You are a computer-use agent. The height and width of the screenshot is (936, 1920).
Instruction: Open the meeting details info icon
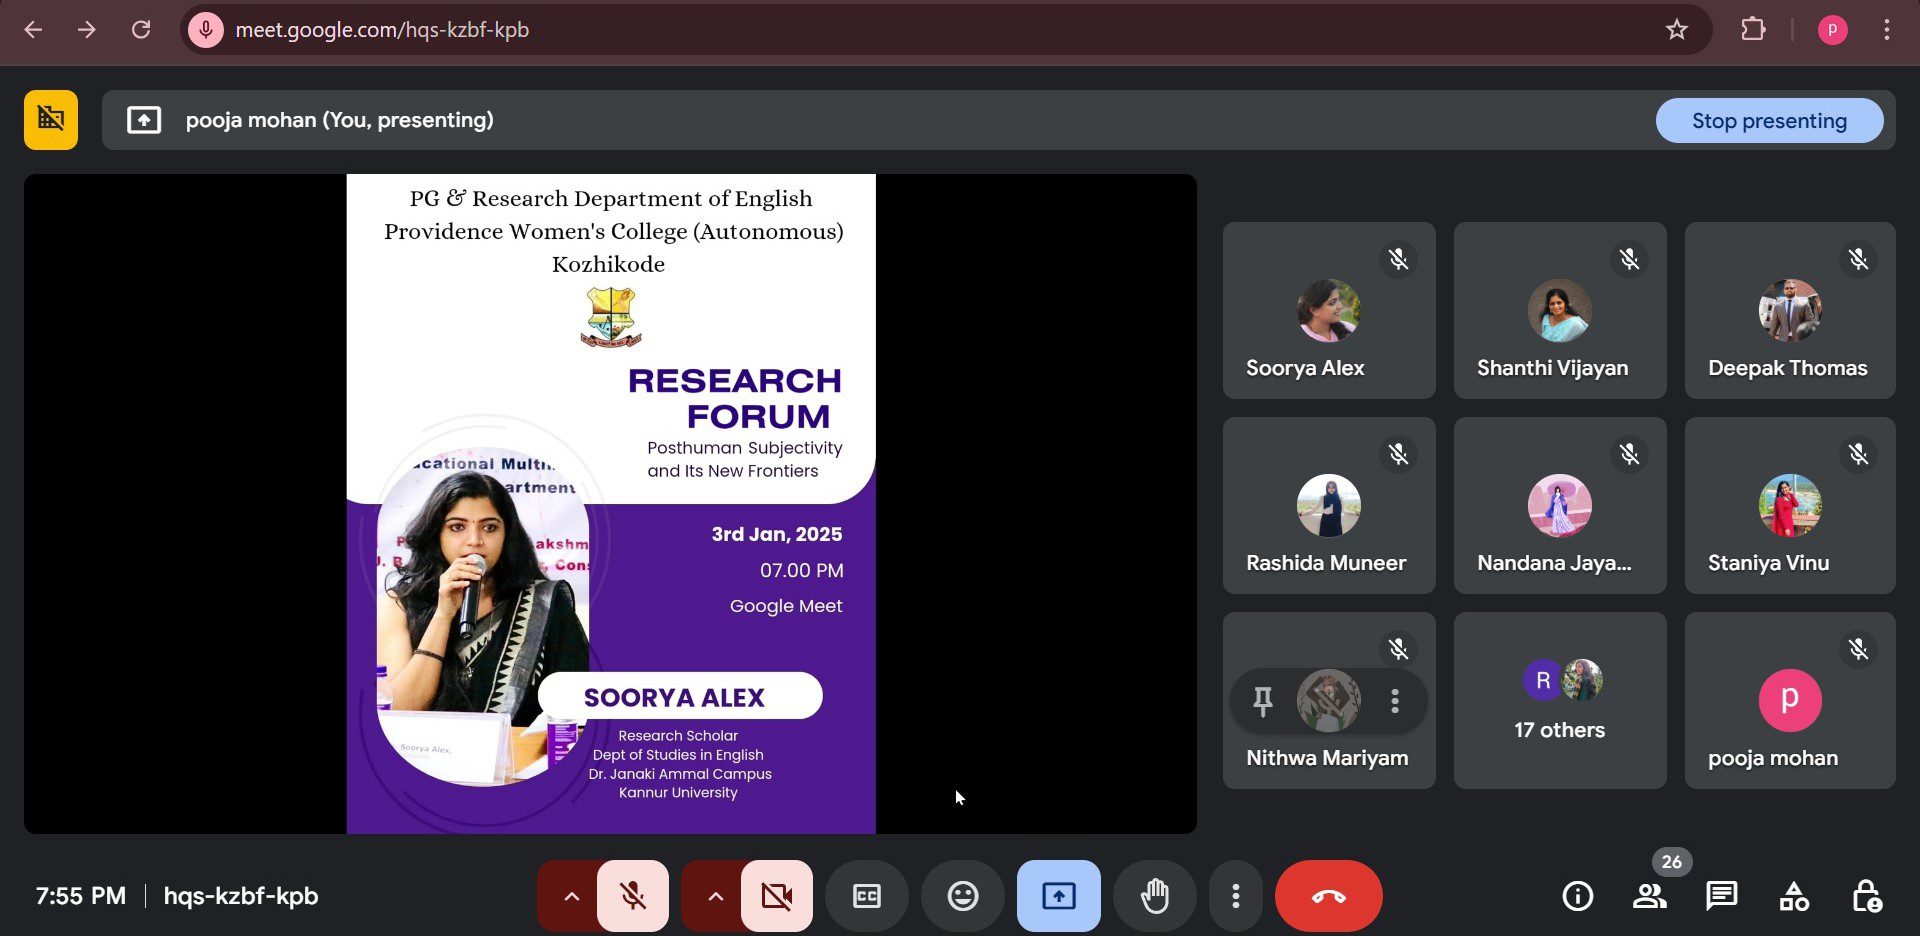pyautogui.click(x=1577, y=896)
